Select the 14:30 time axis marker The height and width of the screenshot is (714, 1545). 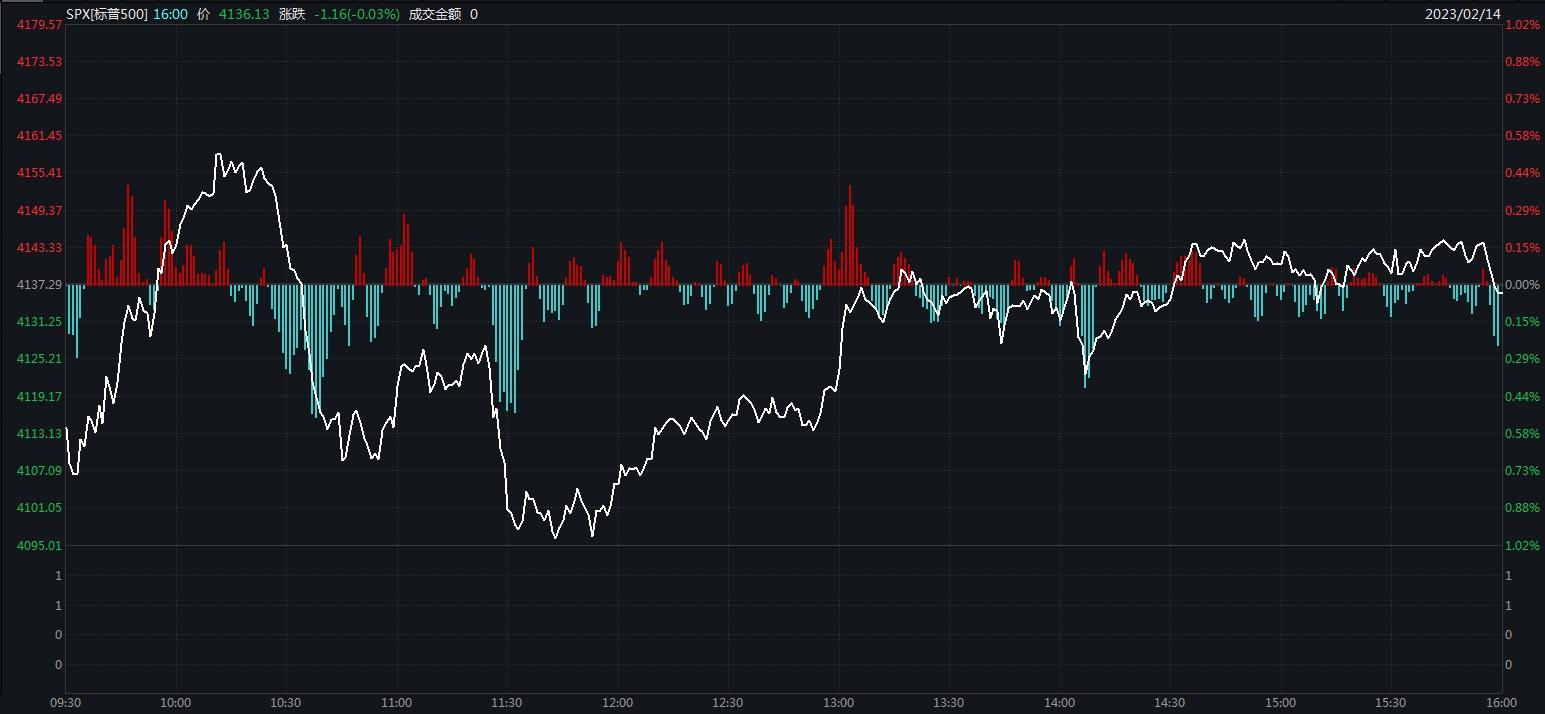pyautogui.click(x=1169, y=703)
